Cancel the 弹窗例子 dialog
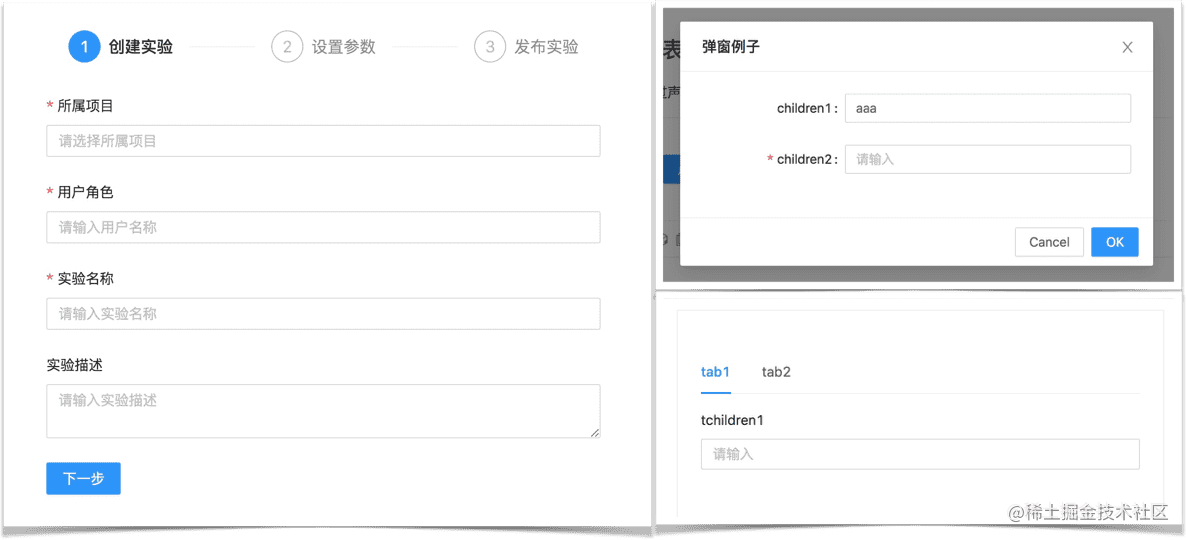 [x=1049, y=242]
